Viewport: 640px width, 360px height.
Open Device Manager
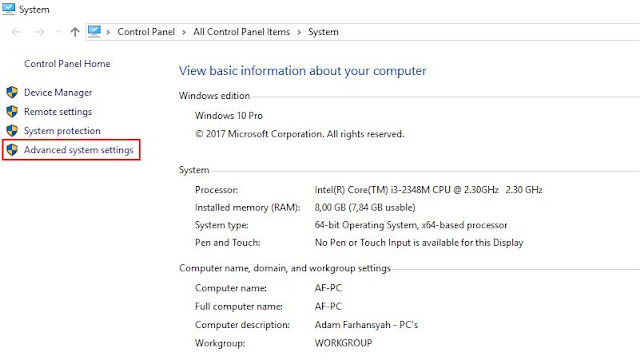pos(58,93)
